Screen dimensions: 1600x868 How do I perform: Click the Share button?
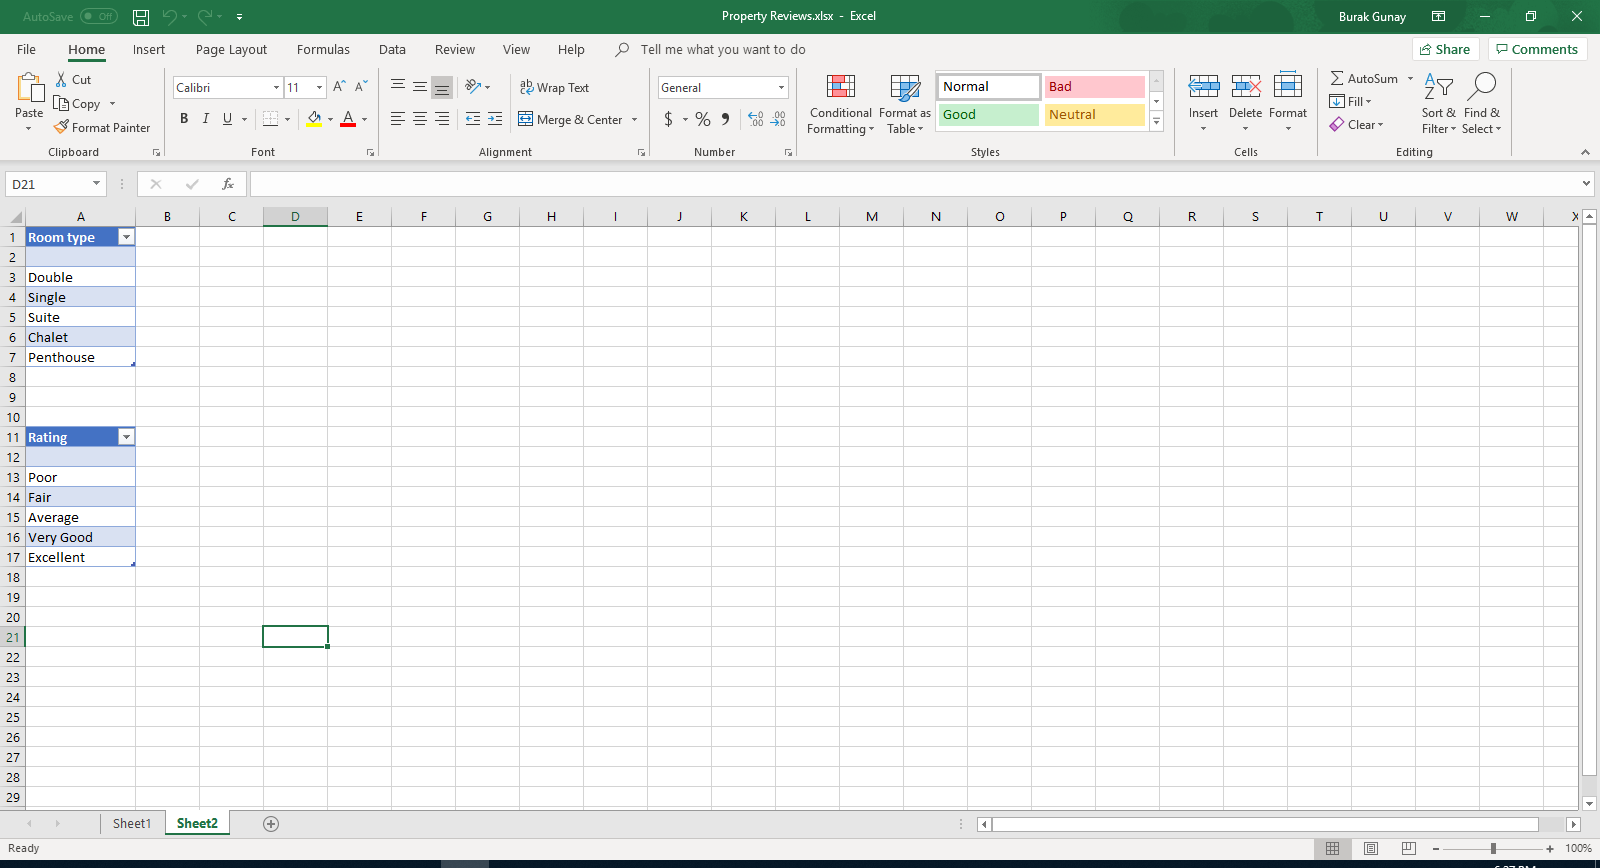(x=1445, y=49)
